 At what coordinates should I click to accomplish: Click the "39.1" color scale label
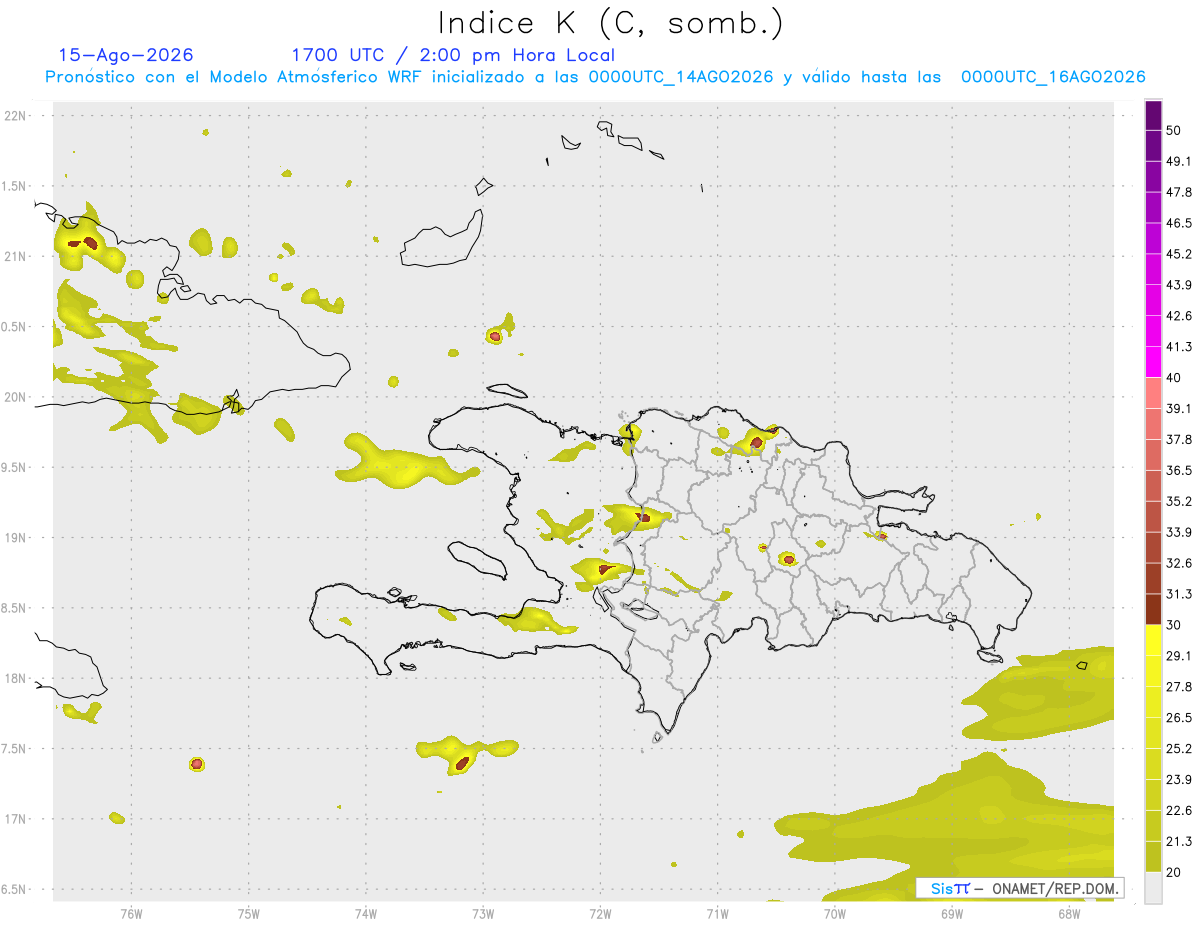[1179, 409]
